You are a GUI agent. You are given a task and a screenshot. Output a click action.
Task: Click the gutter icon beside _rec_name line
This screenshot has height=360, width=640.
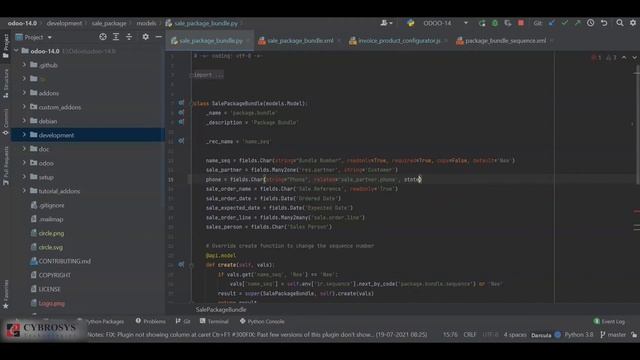pos(181,141)
